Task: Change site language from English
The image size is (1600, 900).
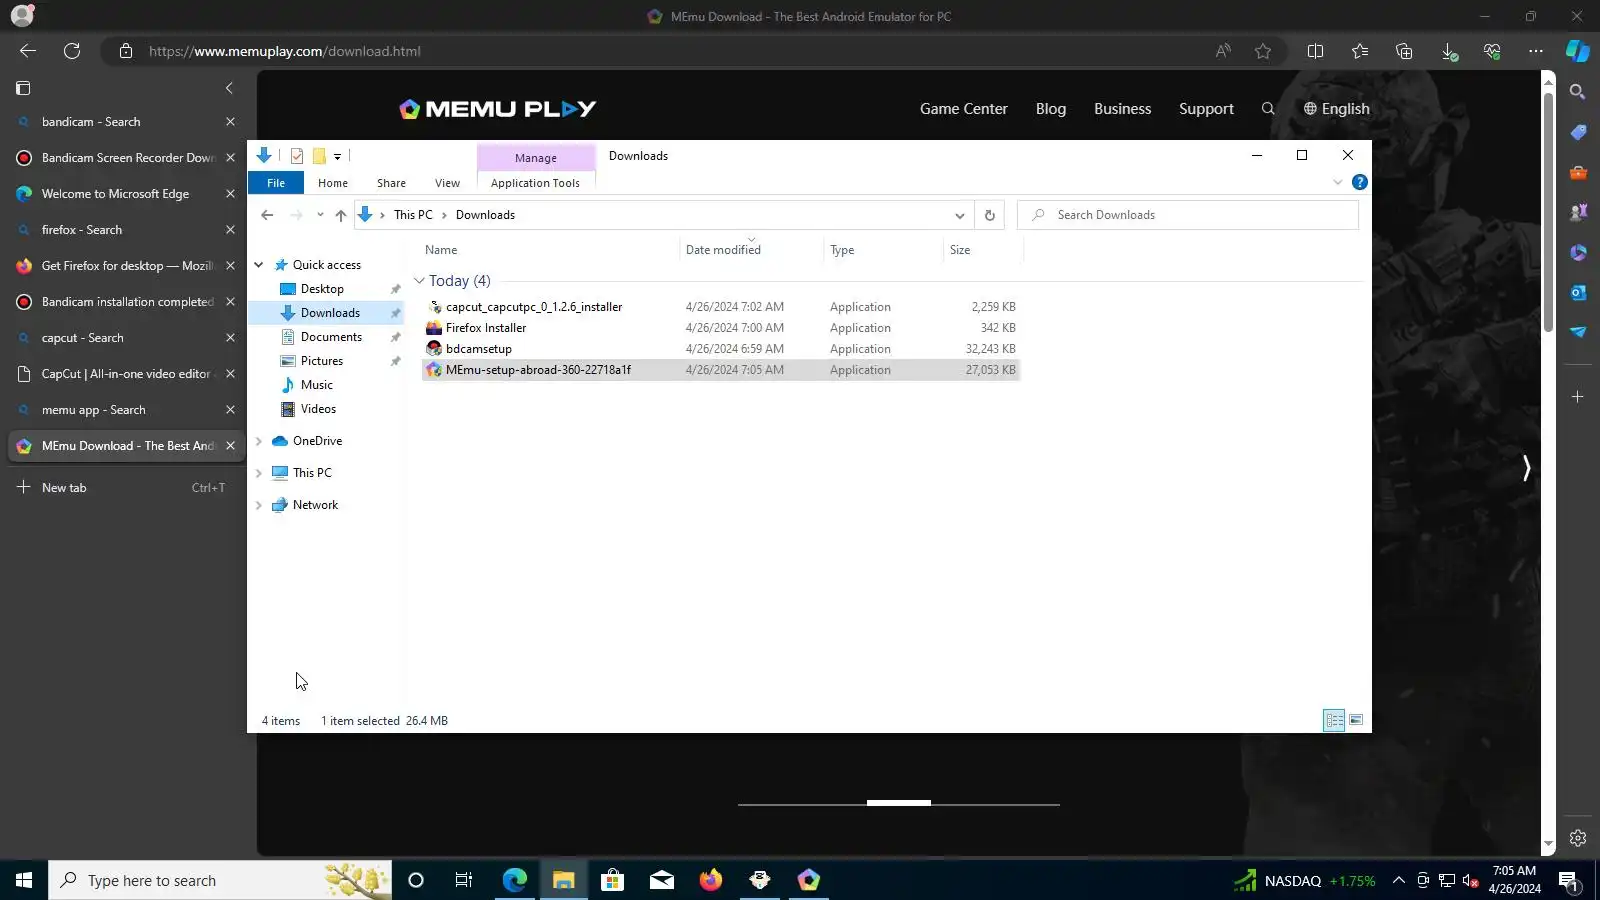Action: (x=1336, y=109)
